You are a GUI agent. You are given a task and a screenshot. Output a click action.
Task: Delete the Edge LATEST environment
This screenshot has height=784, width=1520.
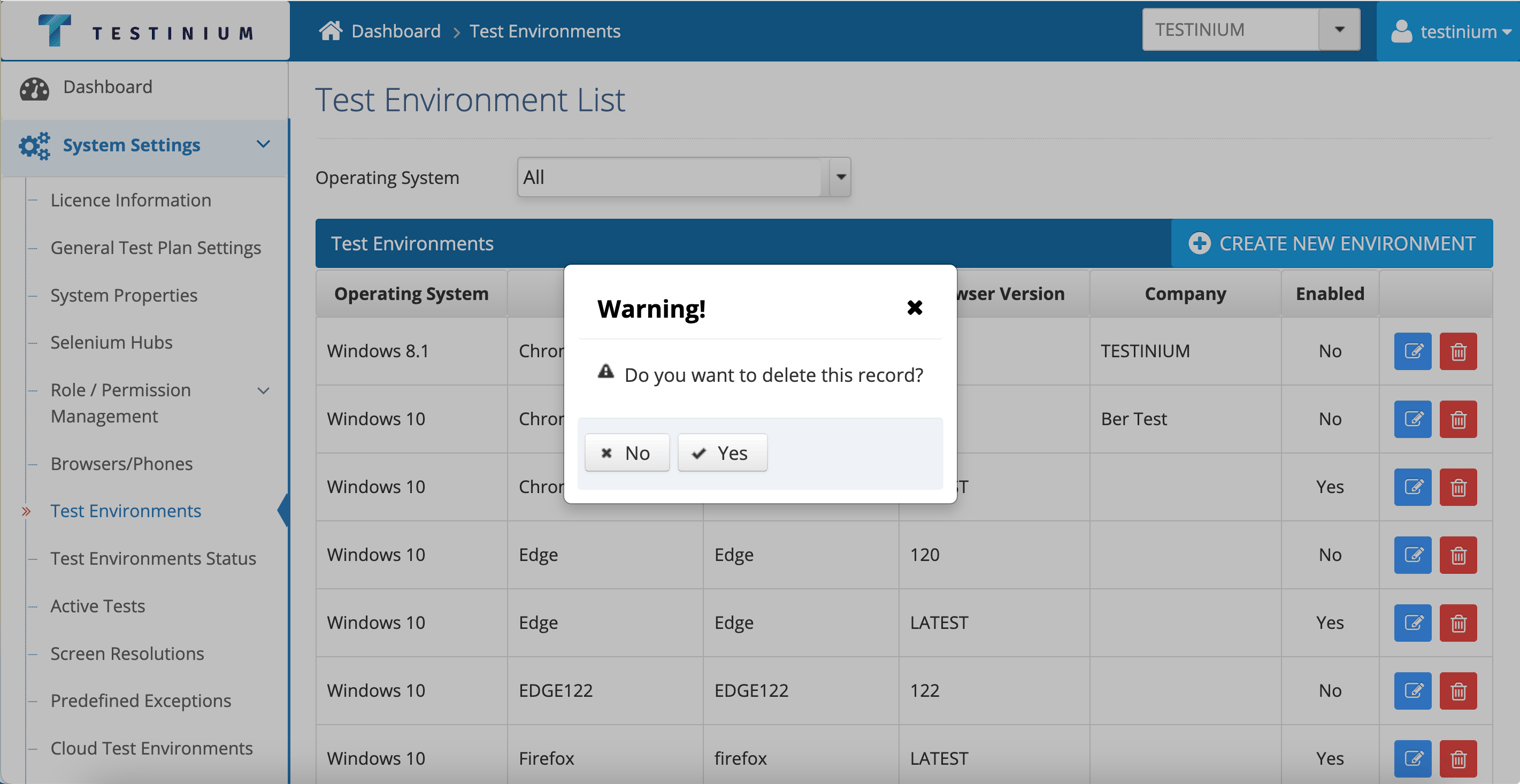1458,623
